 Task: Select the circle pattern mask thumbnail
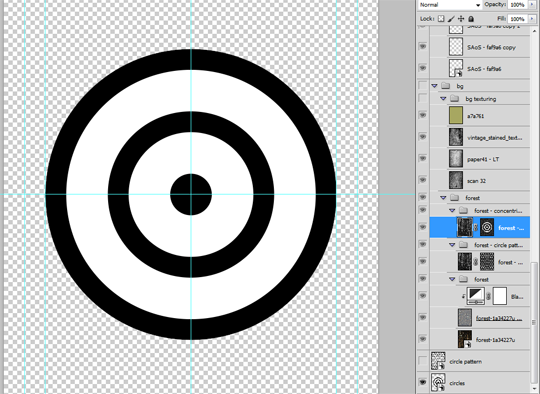point(487,261)
